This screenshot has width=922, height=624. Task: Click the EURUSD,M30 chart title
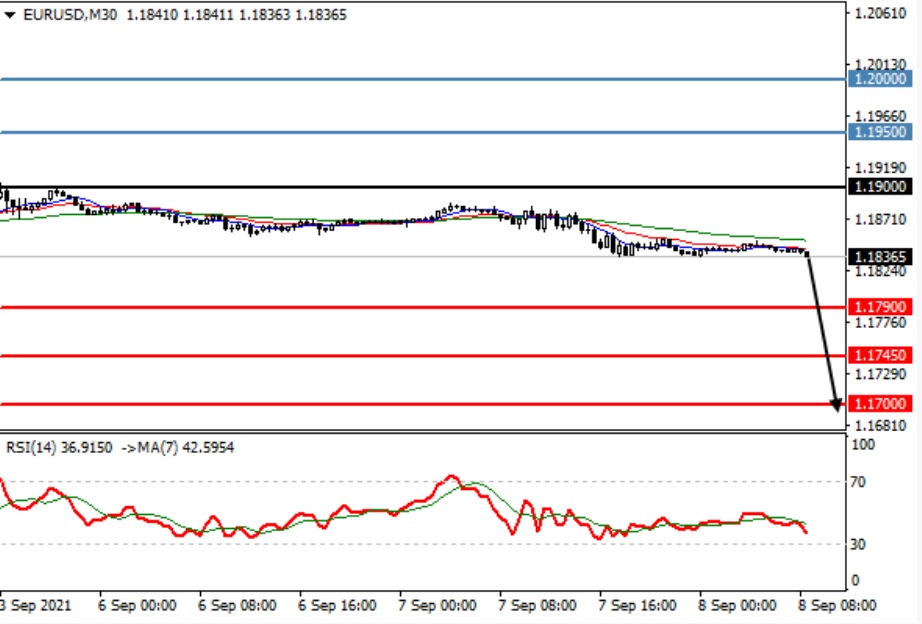[x=70, y=15]
